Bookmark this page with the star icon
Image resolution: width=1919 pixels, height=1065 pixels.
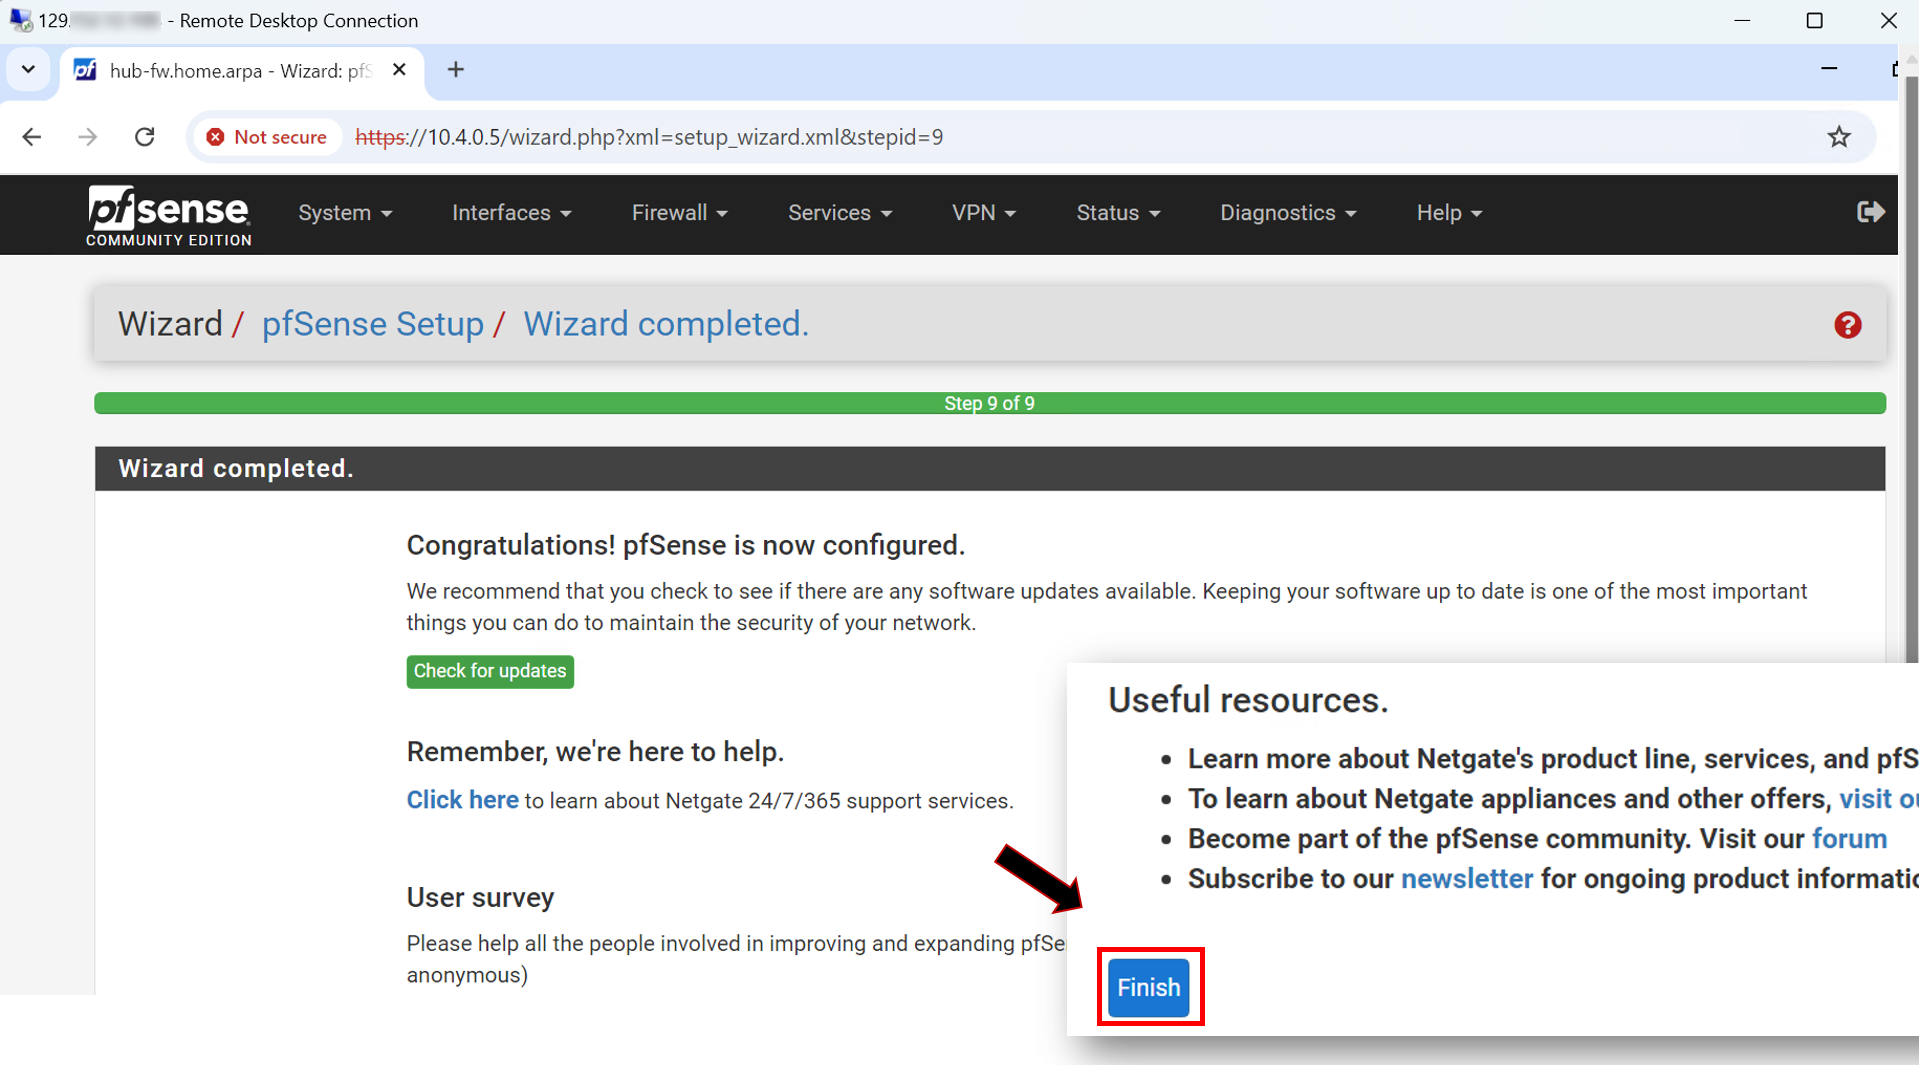click(x=1839, y=137)
